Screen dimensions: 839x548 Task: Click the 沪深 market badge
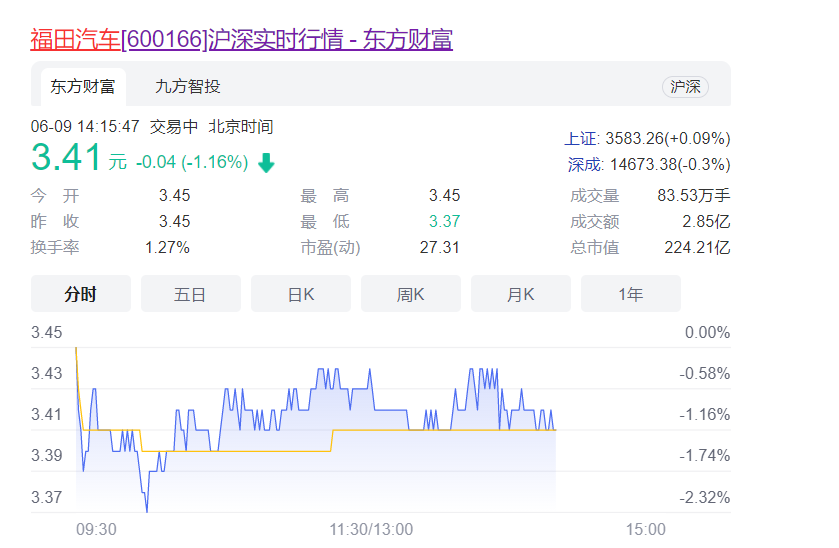685,87
